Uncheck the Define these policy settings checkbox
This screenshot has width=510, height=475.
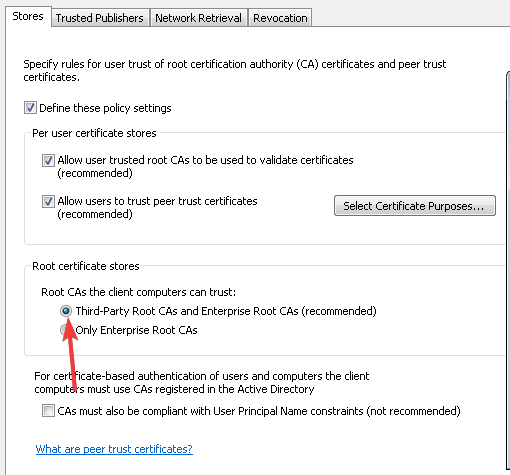pos(30,108)
